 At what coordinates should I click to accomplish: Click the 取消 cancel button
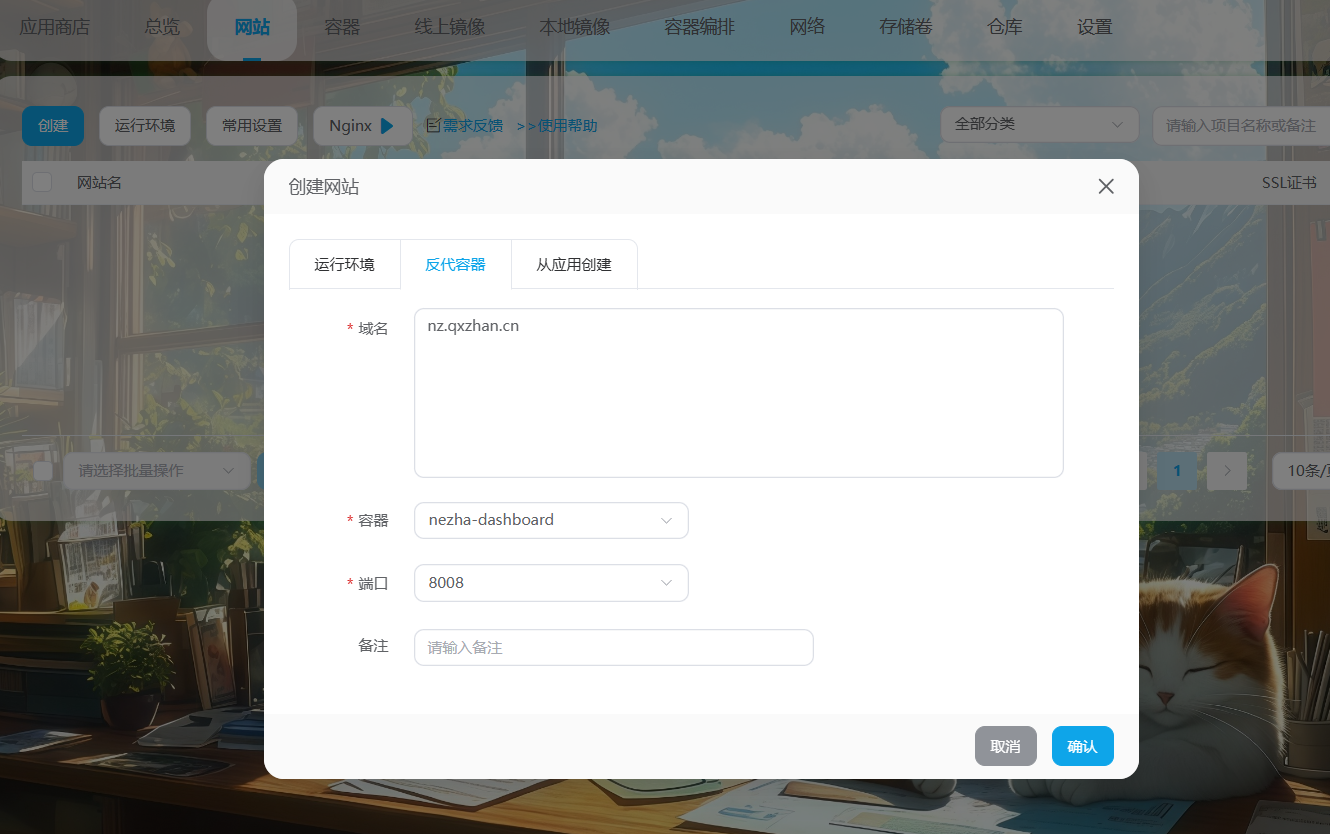(x=1005, y=746)
